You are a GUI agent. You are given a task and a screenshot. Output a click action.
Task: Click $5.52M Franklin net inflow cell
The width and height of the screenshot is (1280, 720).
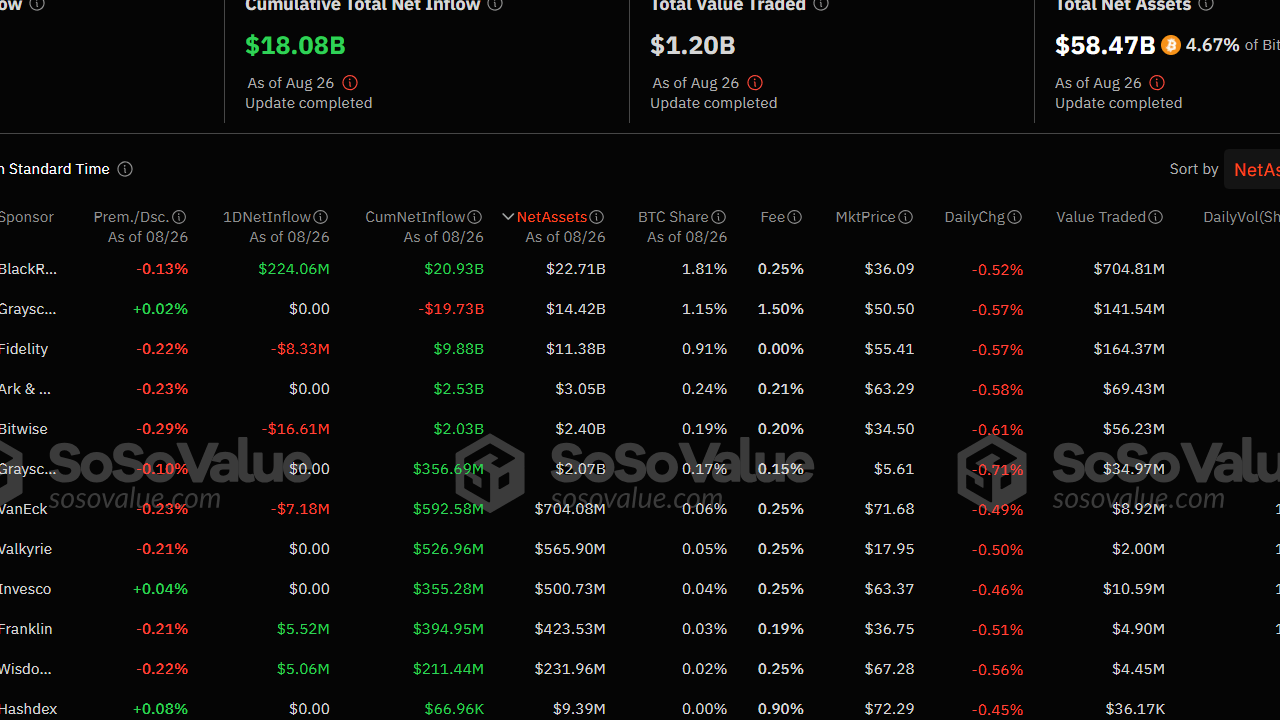click(303, 629)
